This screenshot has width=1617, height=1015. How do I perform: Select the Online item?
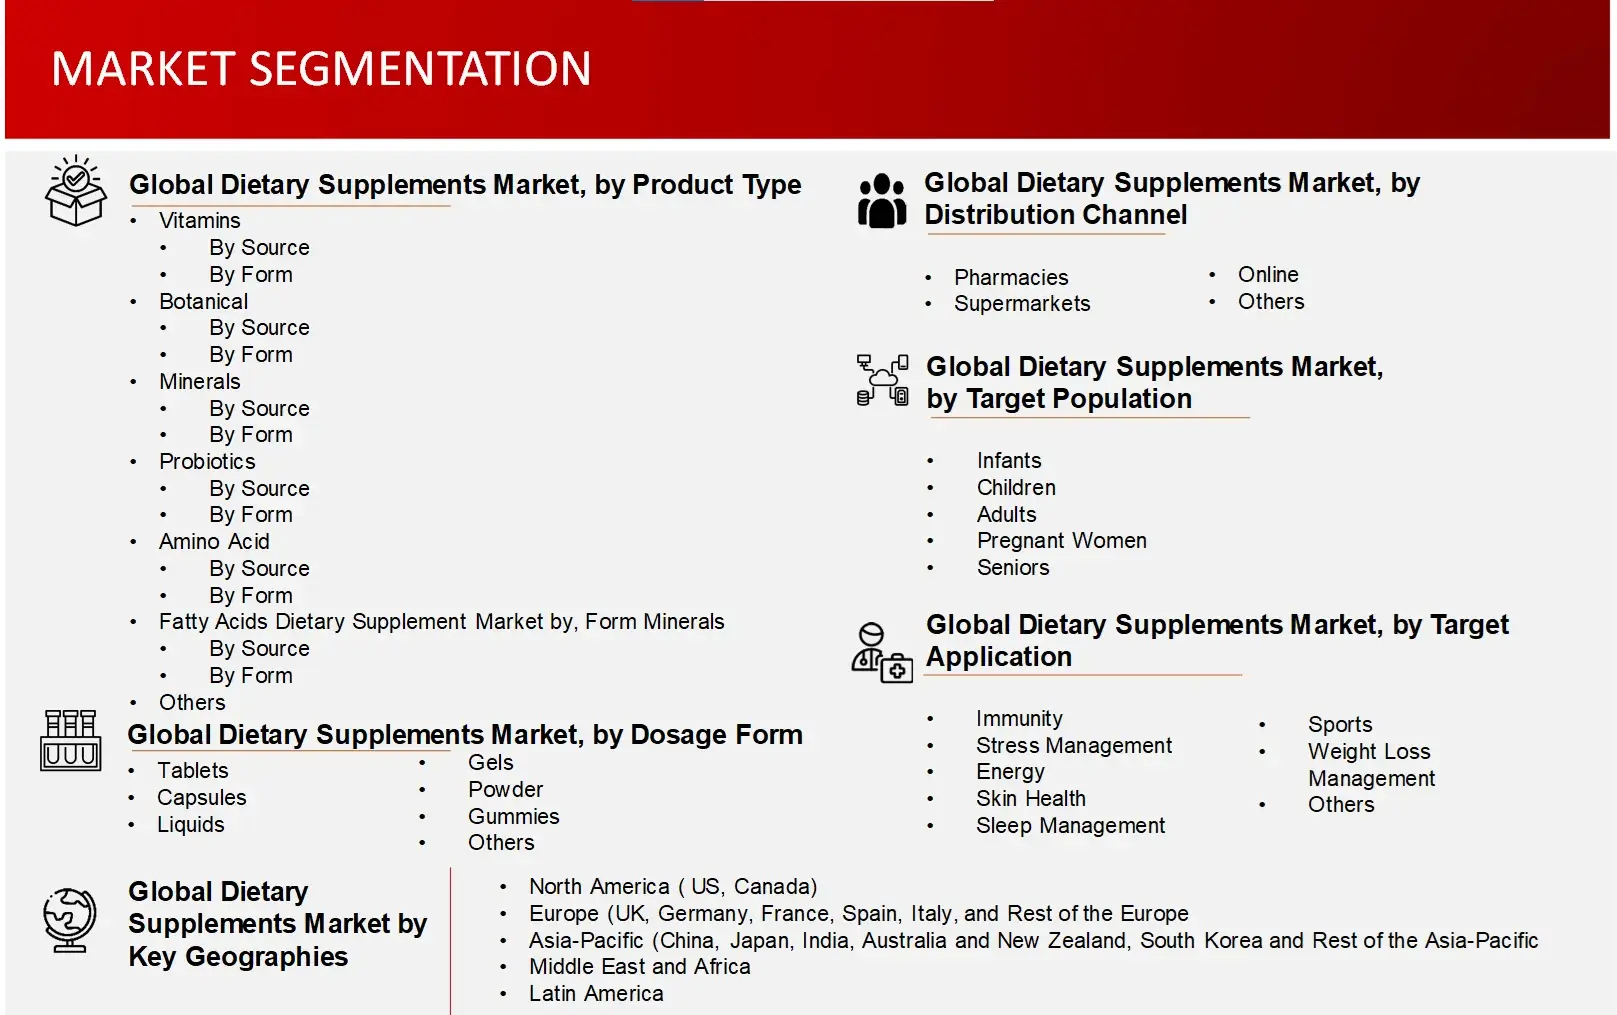pos(1269,275)
